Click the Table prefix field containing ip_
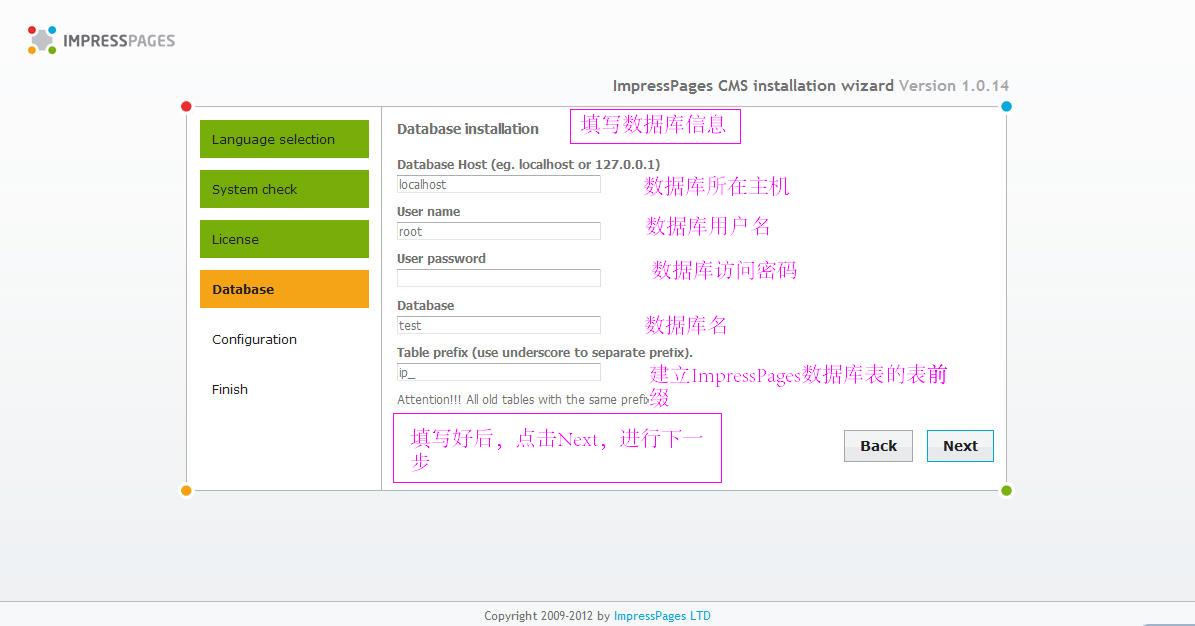Viewport: 1195px width, 626px height. pyautogui.click(x=498, y=372)
